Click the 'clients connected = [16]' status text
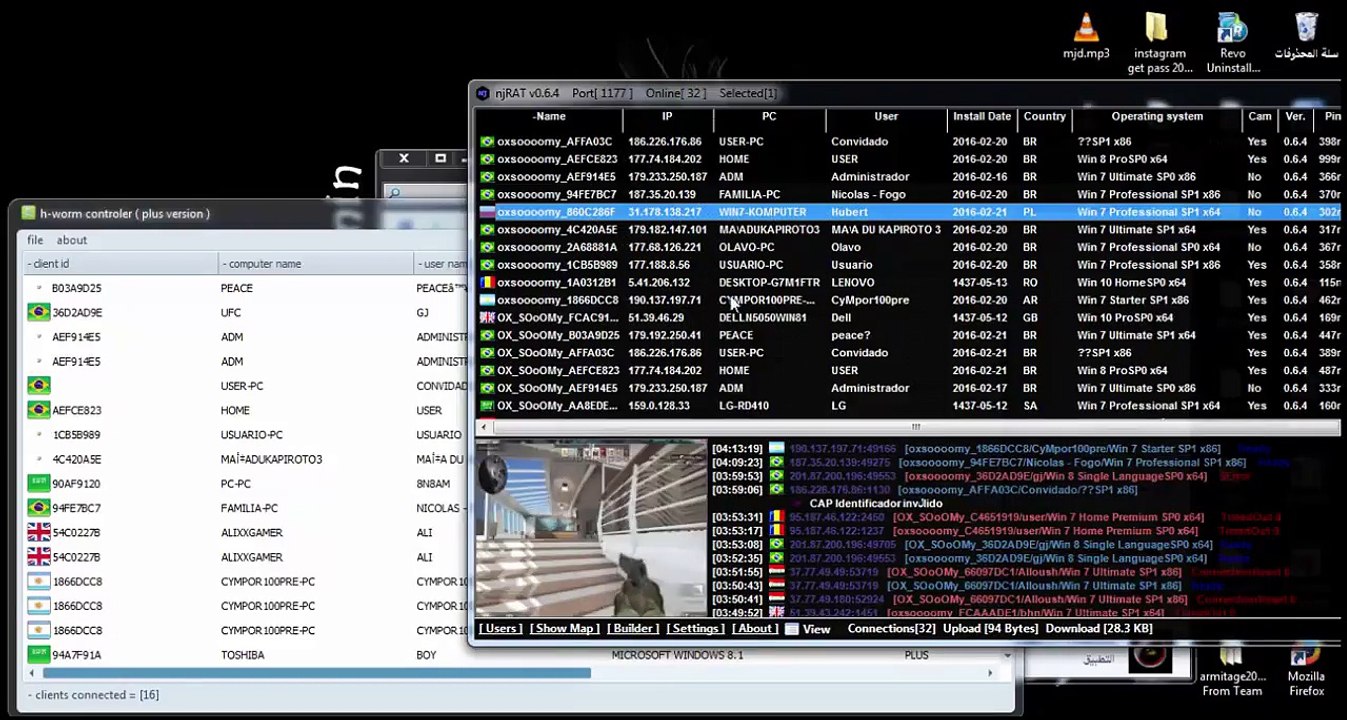1347x720 pixels. pos(93,695)
